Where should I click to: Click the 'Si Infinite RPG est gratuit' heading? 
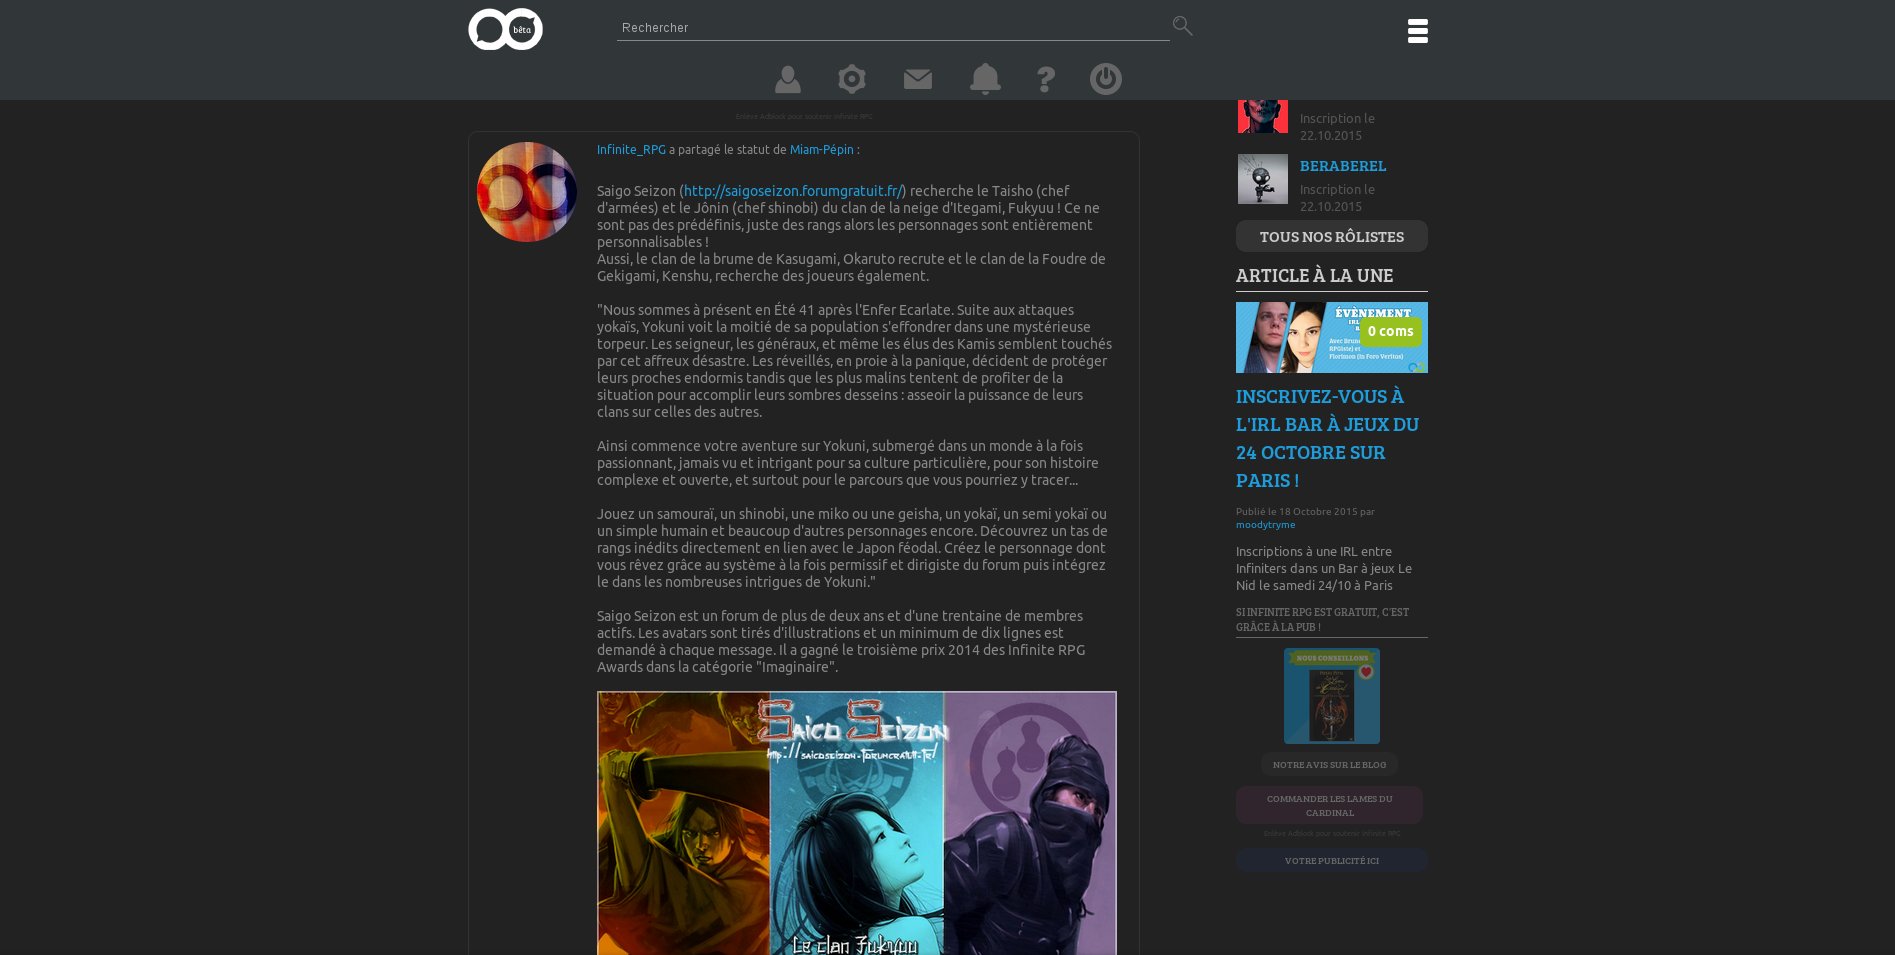click(1322, 620)
